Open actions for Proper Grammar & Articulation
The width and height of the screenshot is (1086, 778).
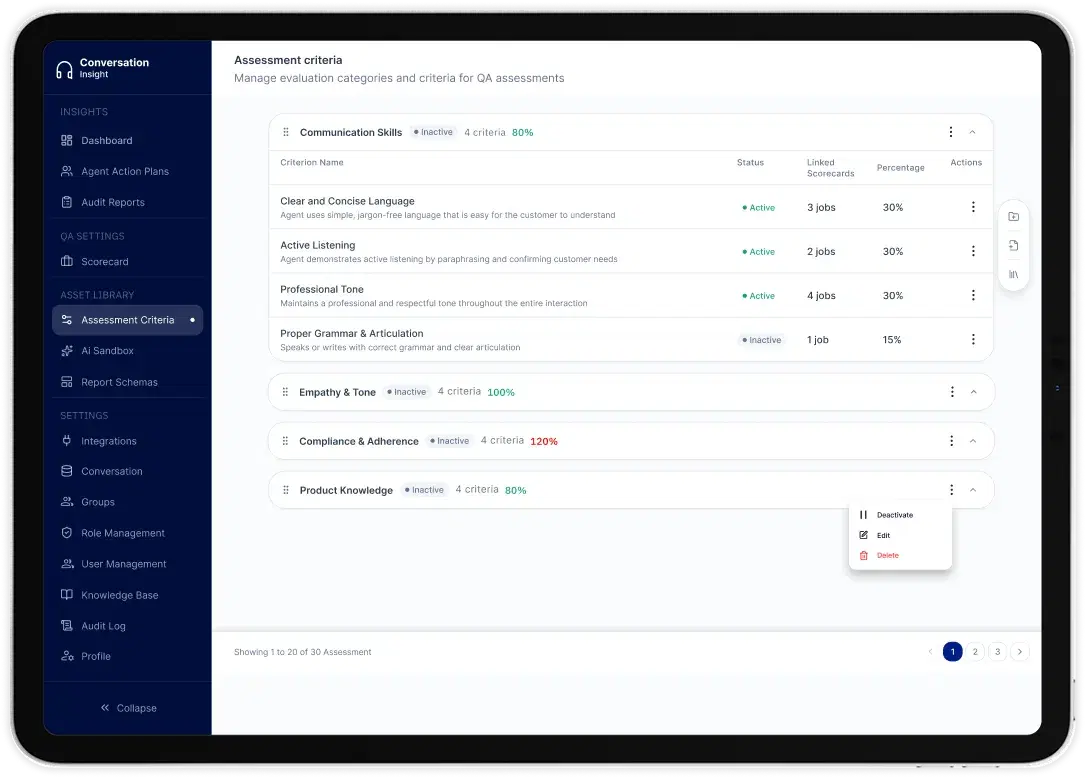(973, 339)
